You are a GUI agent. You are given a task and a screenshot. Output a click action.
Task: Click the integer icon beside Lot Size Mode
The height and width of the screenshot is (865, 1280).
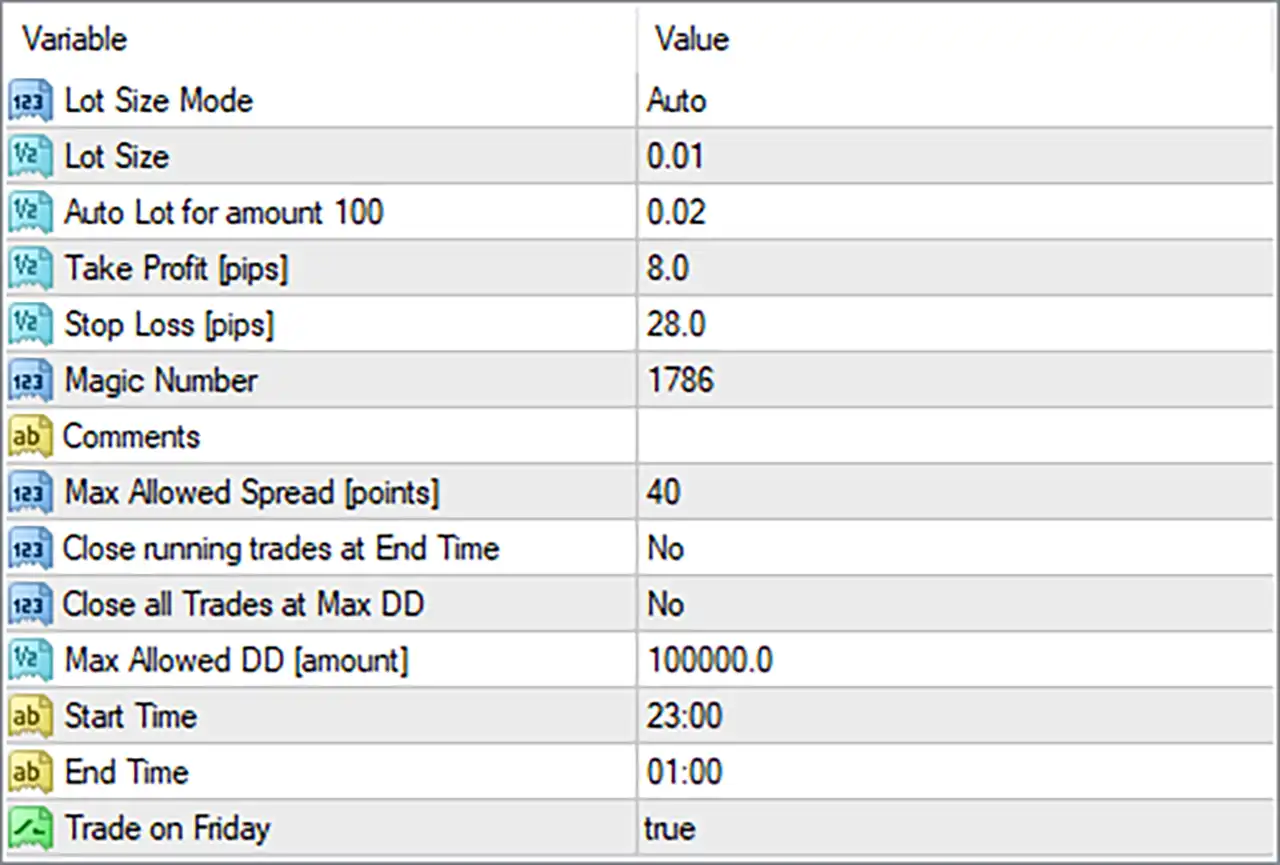click(x=30, y=101)
